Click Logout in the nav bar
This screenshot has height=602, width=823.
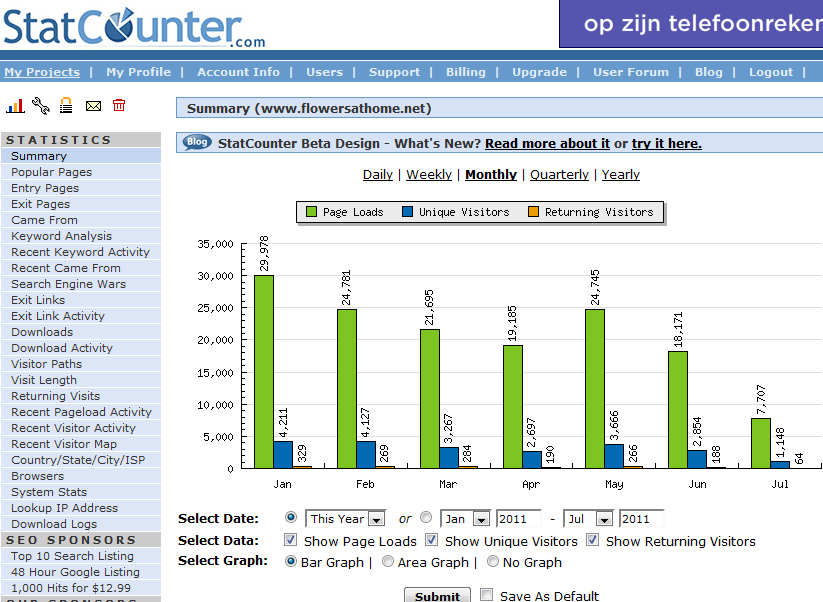tap(771, 72)
